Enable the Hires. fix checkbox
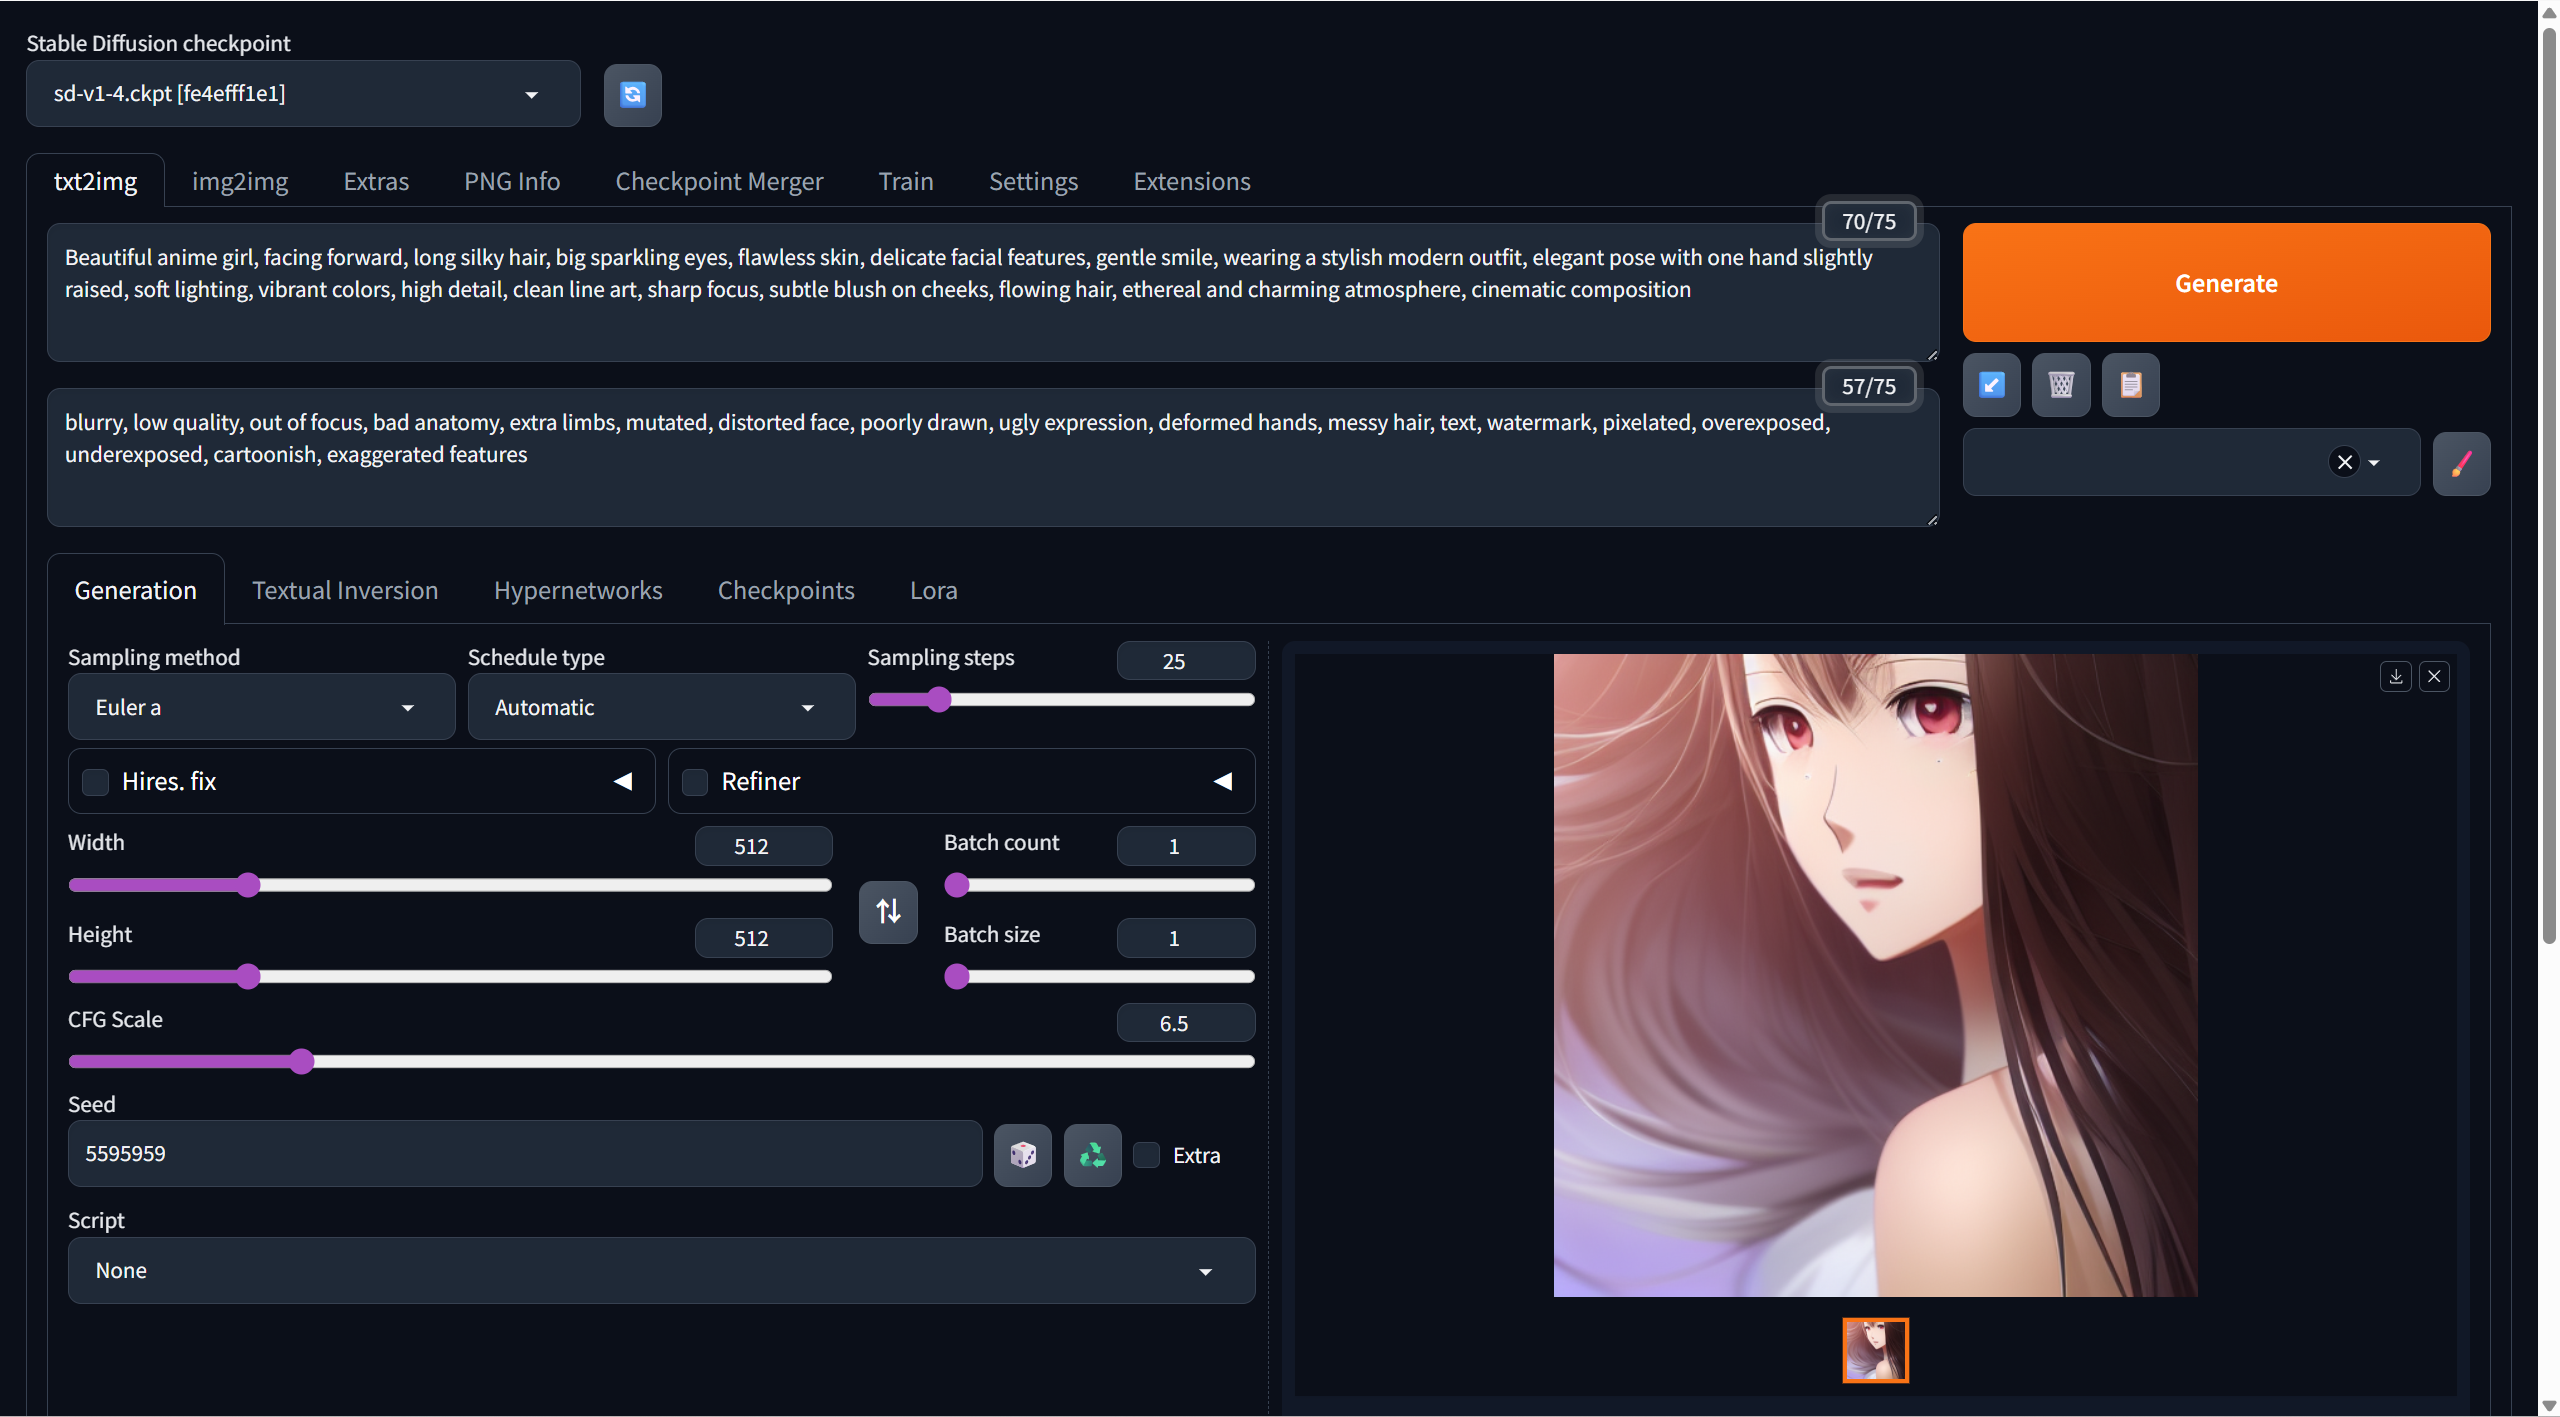 point(95,781)
